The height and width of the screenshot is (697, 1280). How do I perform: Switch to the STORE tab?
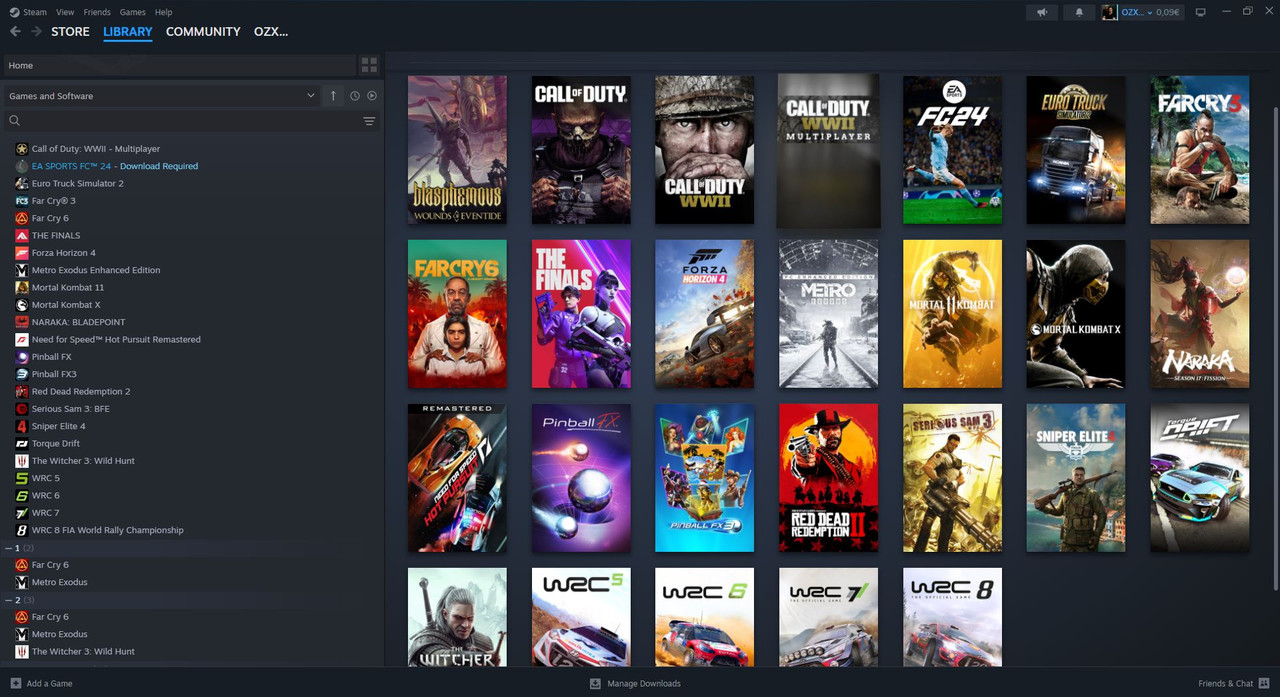[x=71, y=32]
